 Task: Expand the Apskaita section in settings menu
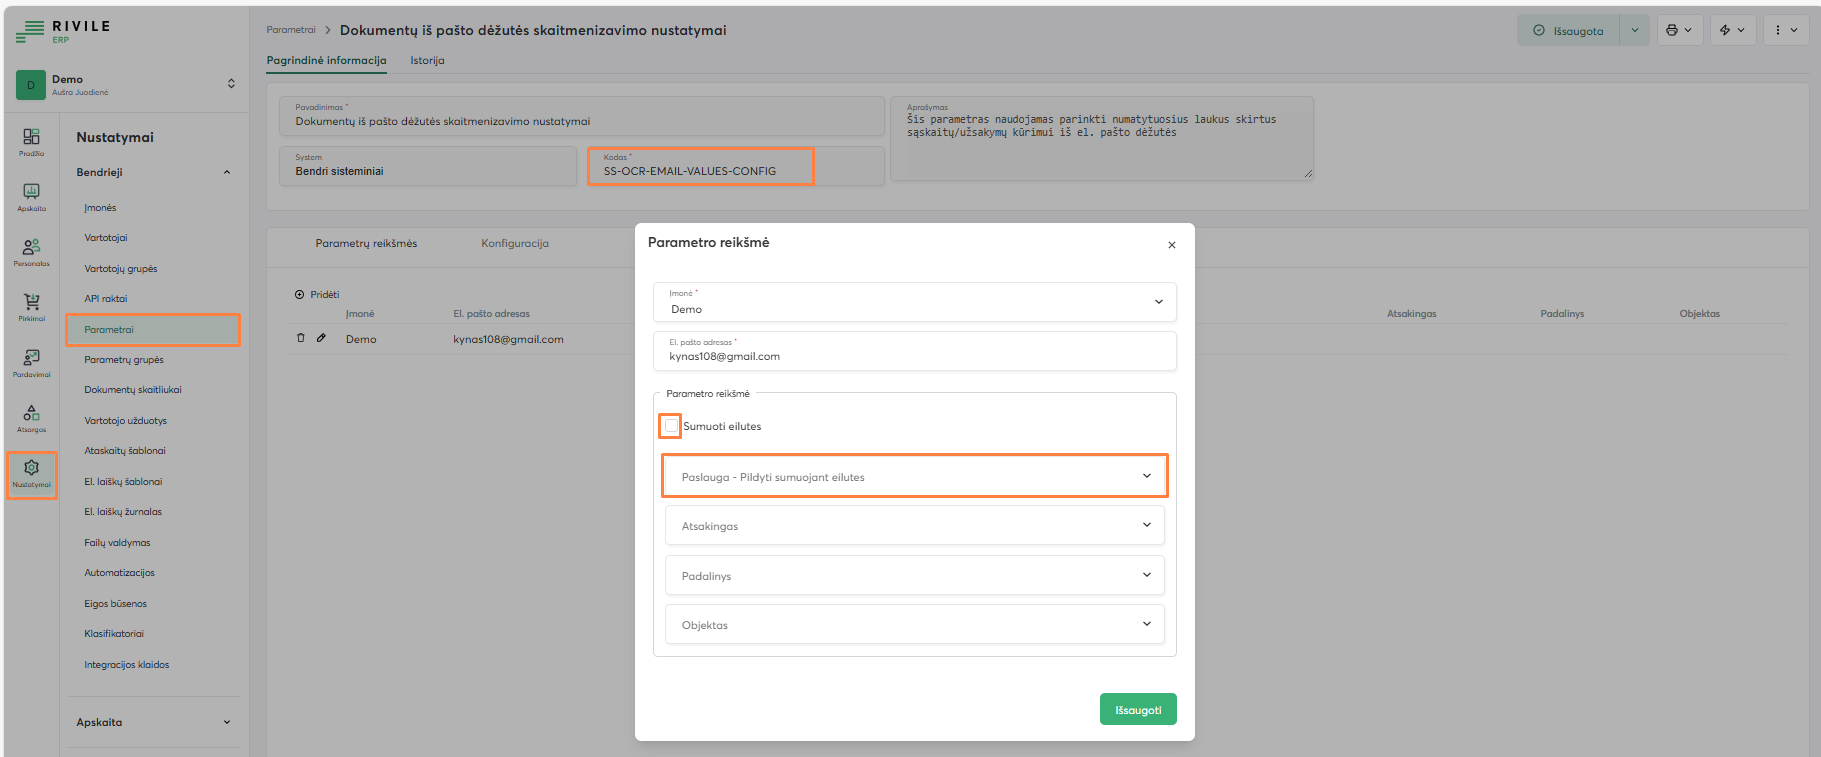click(x=154, y=722)
